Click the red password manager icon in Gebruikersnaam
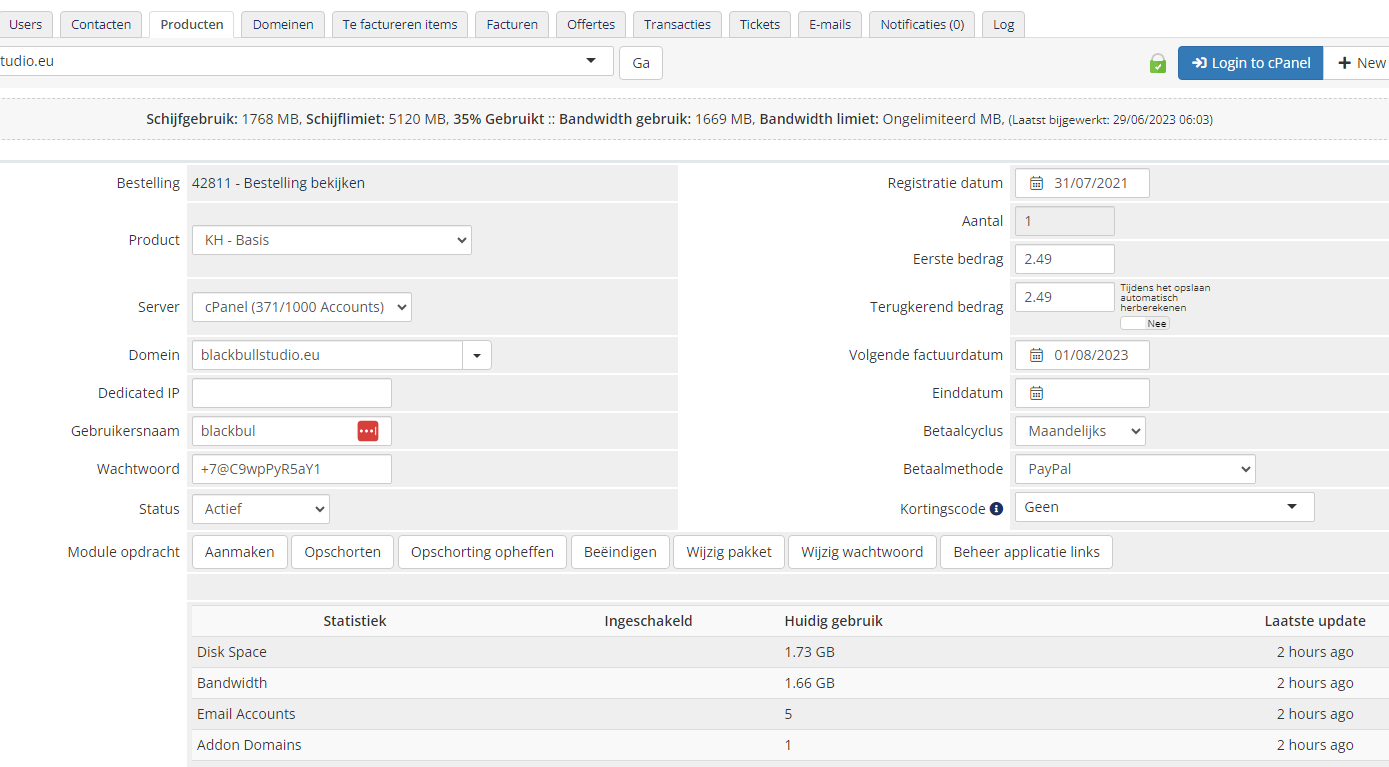The width and height of the screenshot is (1389, 767). (x=368, y=431)
